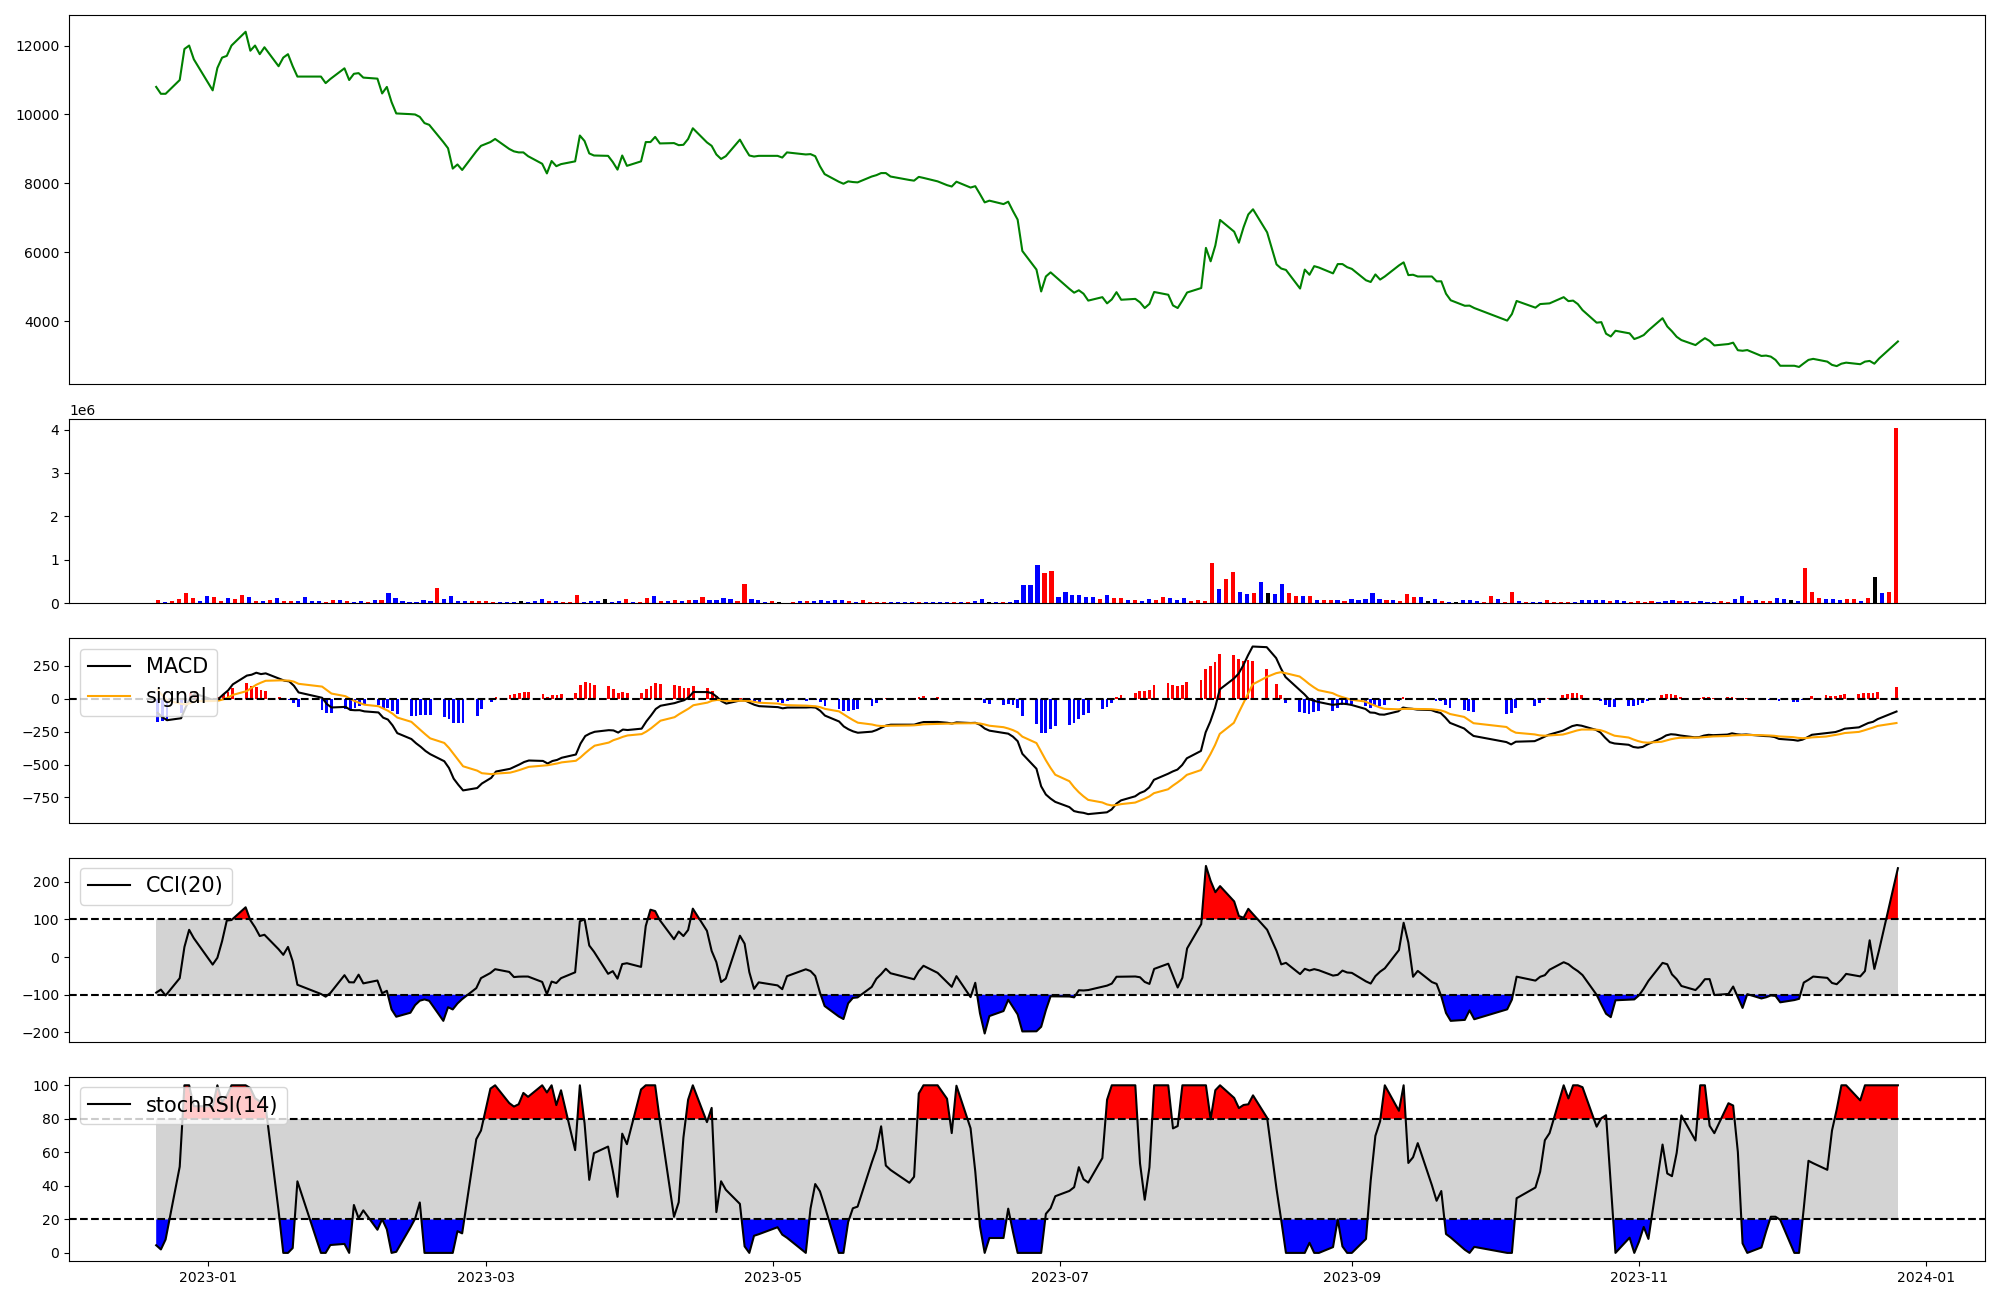Click the MACD legend entry
Screen dimensions: 2000x1300
176,666
